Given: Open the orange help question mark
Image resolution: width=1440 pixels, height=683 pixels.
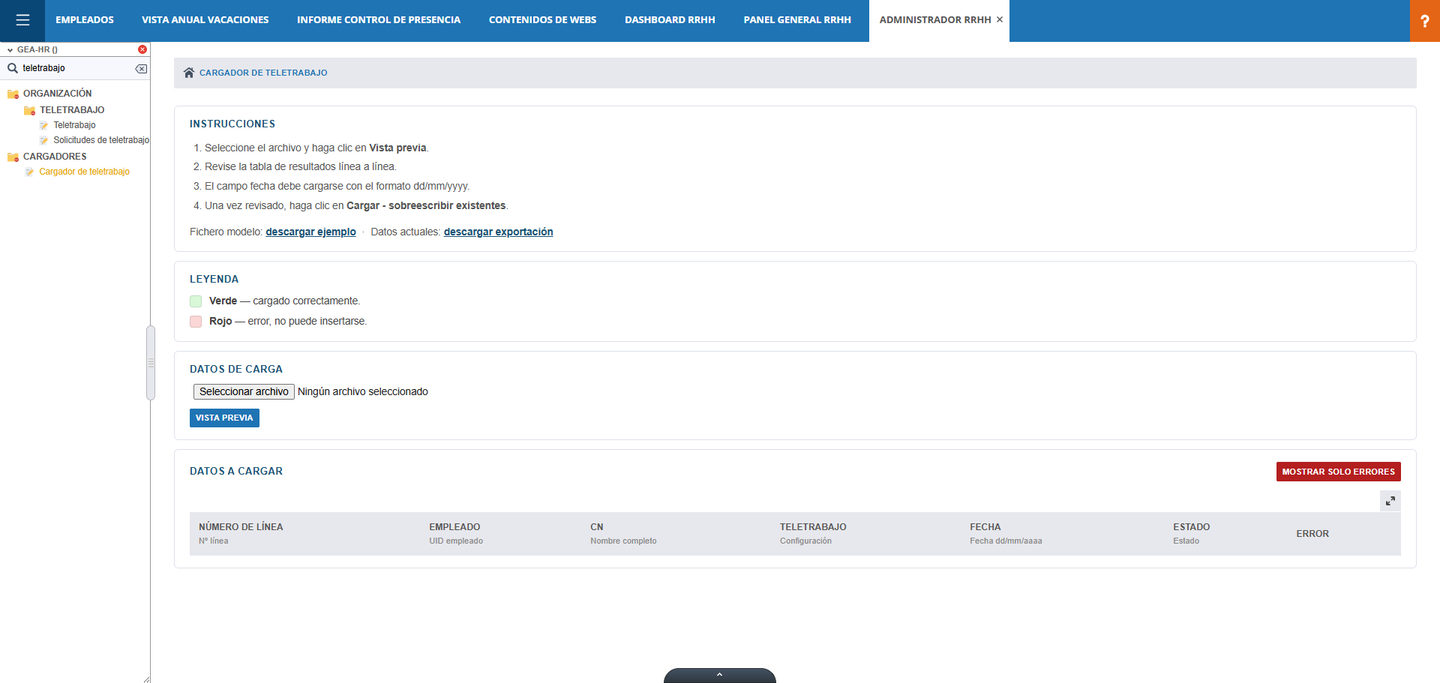Looking at the screenshot, I should click(1424, 21).
